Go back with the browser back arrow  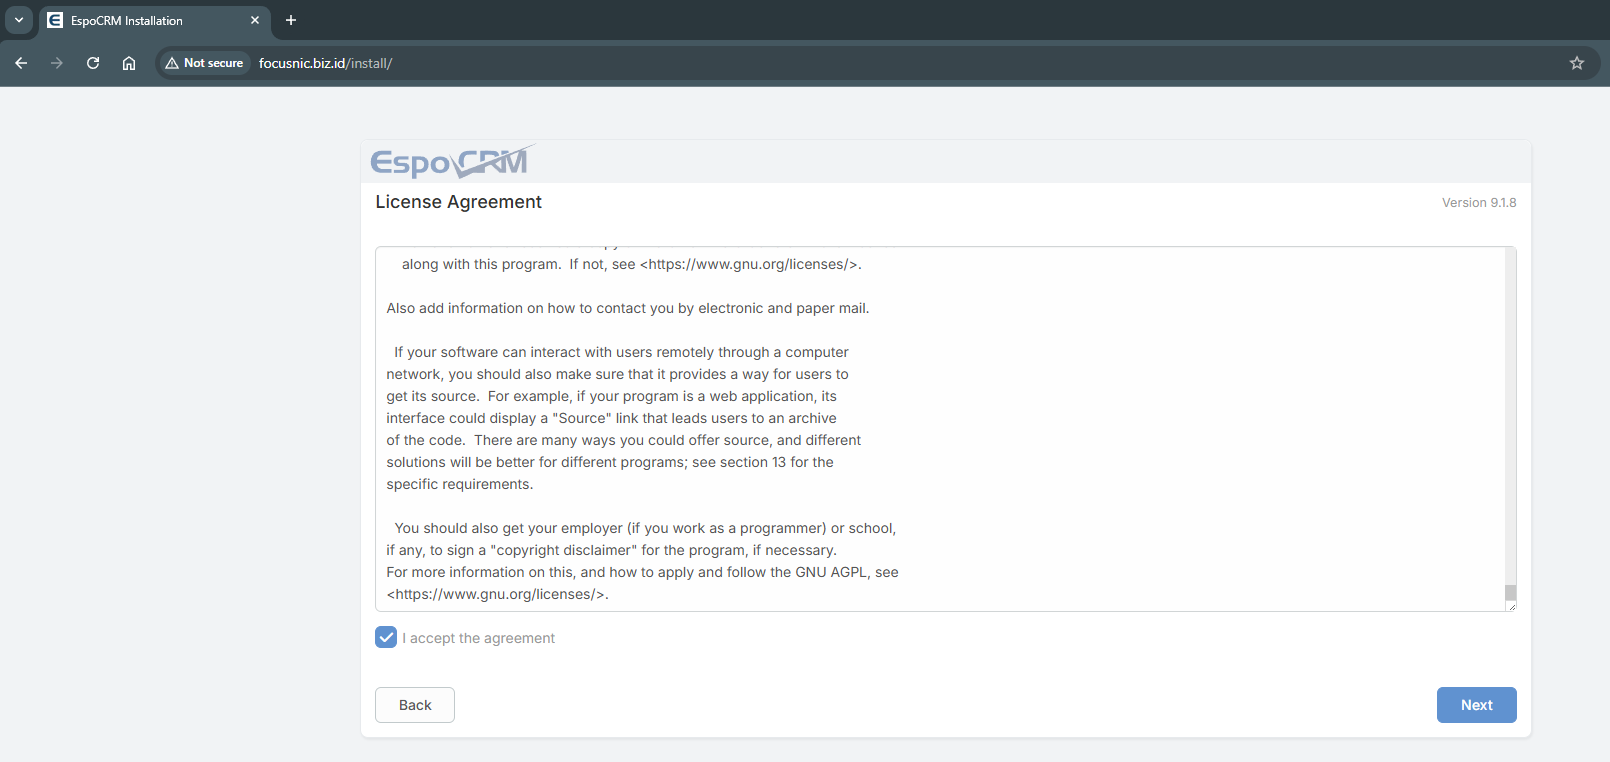(x=21, y=63)
